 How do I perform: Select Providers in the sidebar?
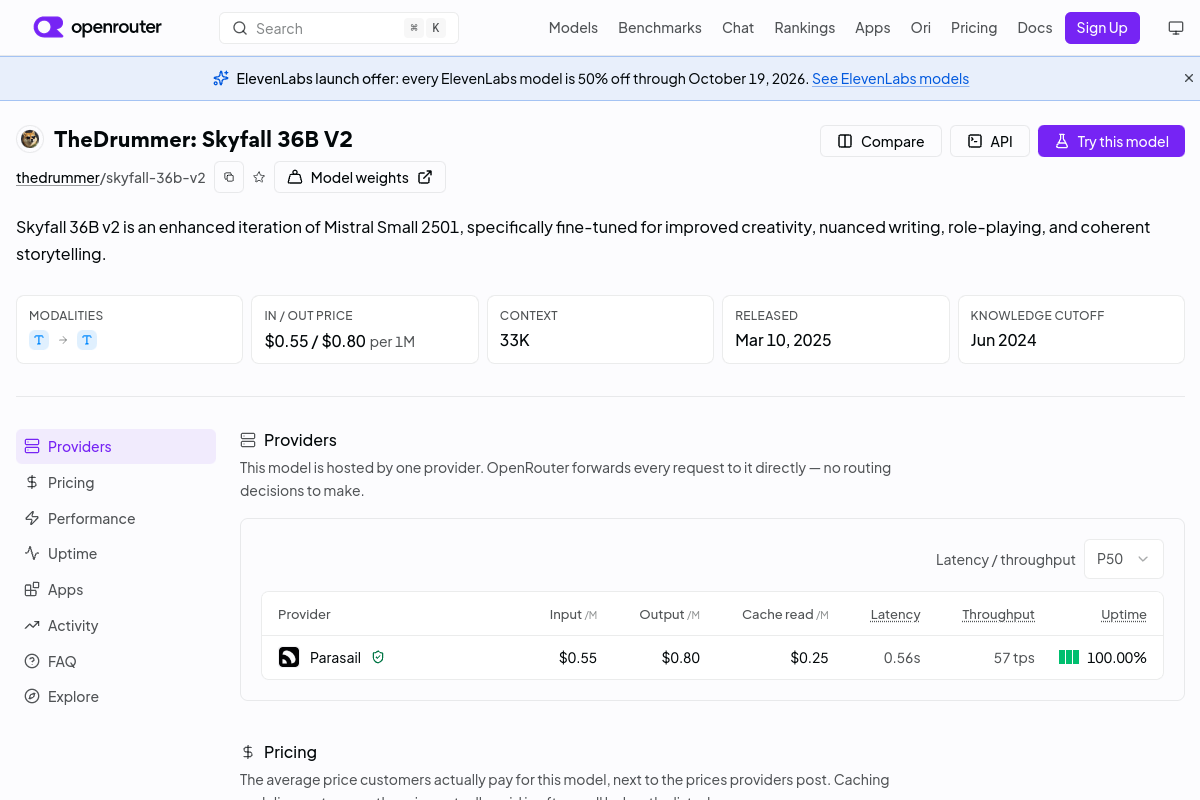pyautogui.click(x=116, y=447)
